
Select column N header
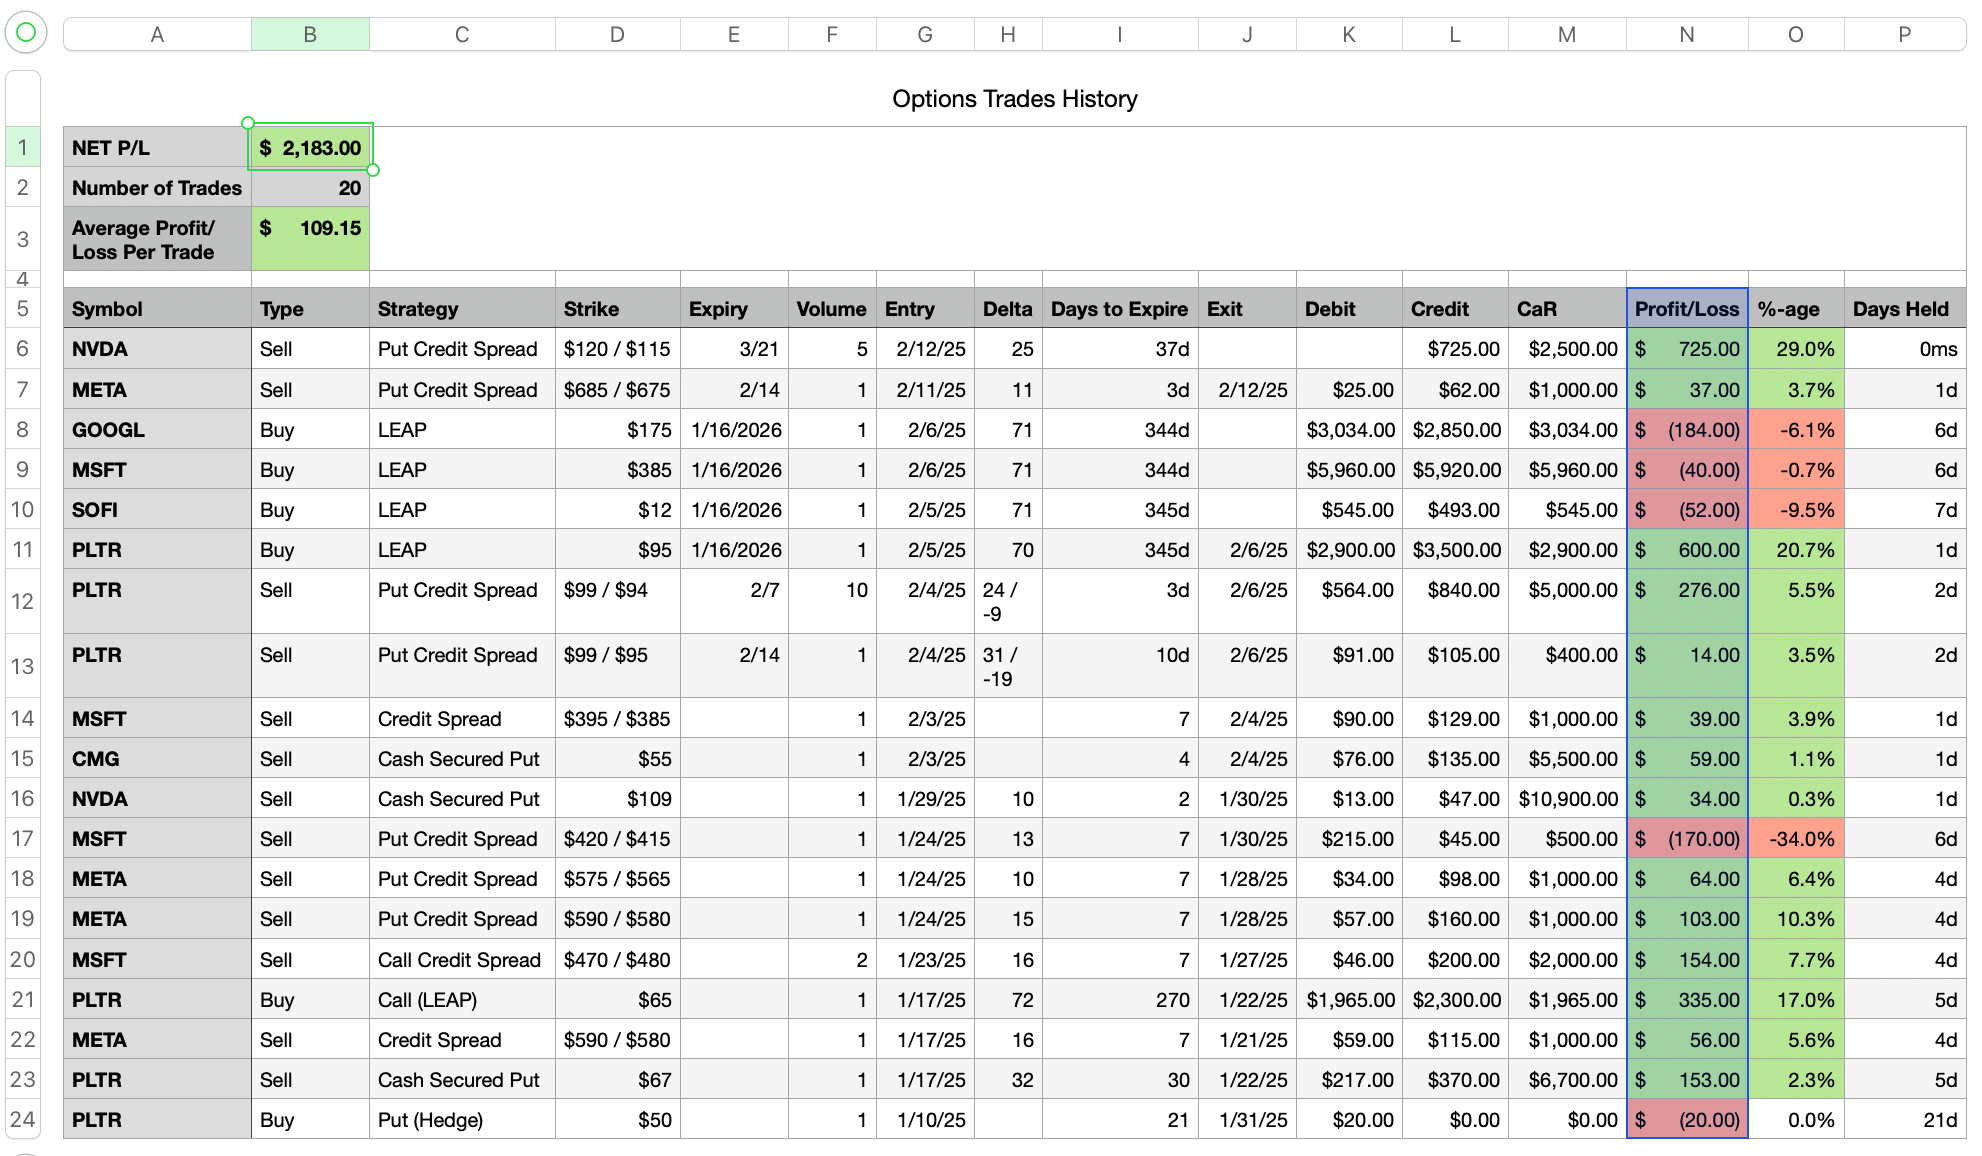pyautogui.click(x=1687, y=34)
